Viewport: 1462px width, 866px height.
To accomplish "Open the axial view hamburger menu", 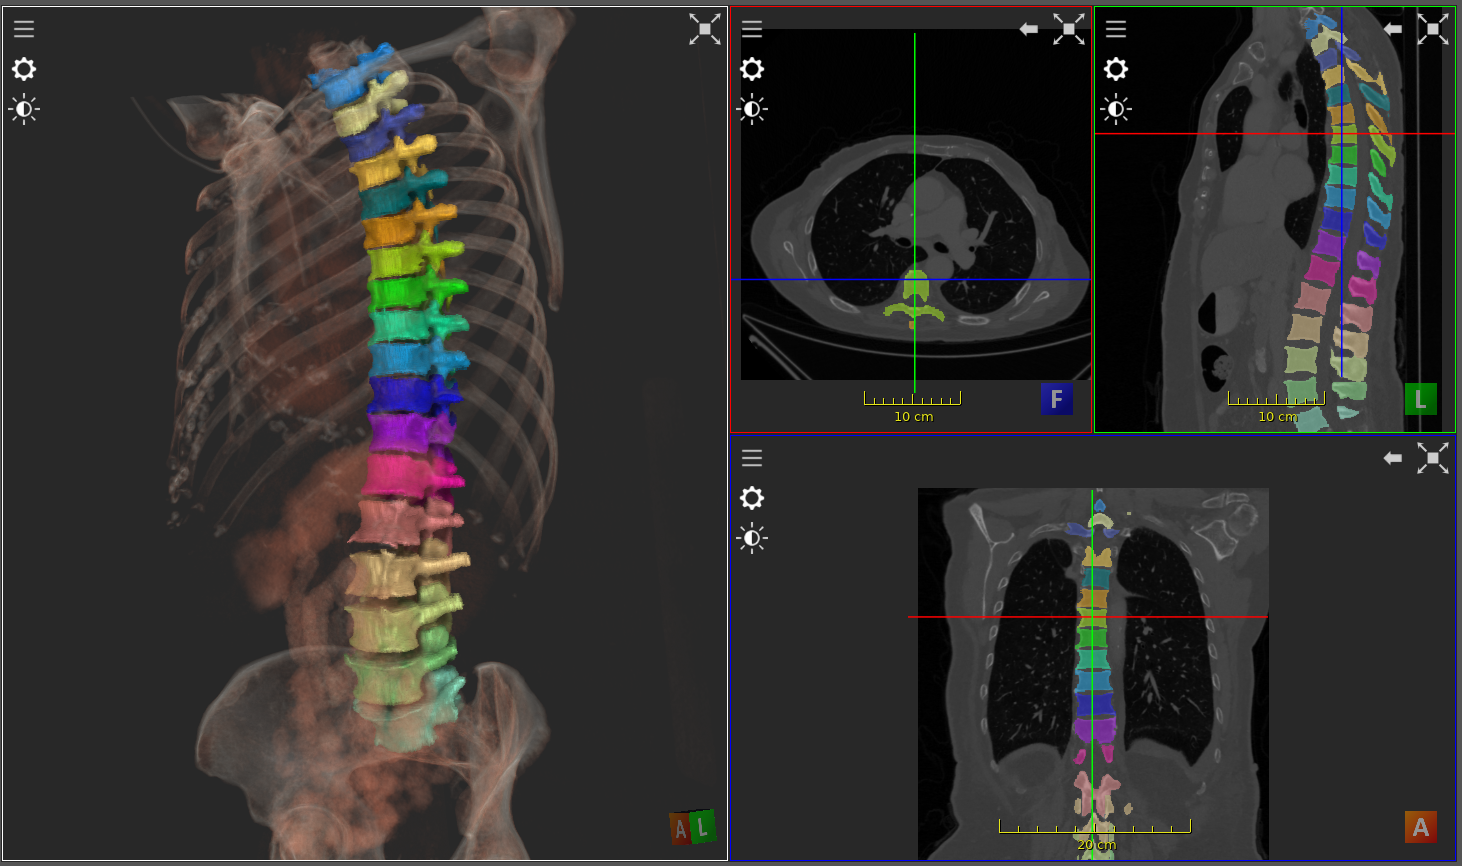I will (x=752, y=29).
